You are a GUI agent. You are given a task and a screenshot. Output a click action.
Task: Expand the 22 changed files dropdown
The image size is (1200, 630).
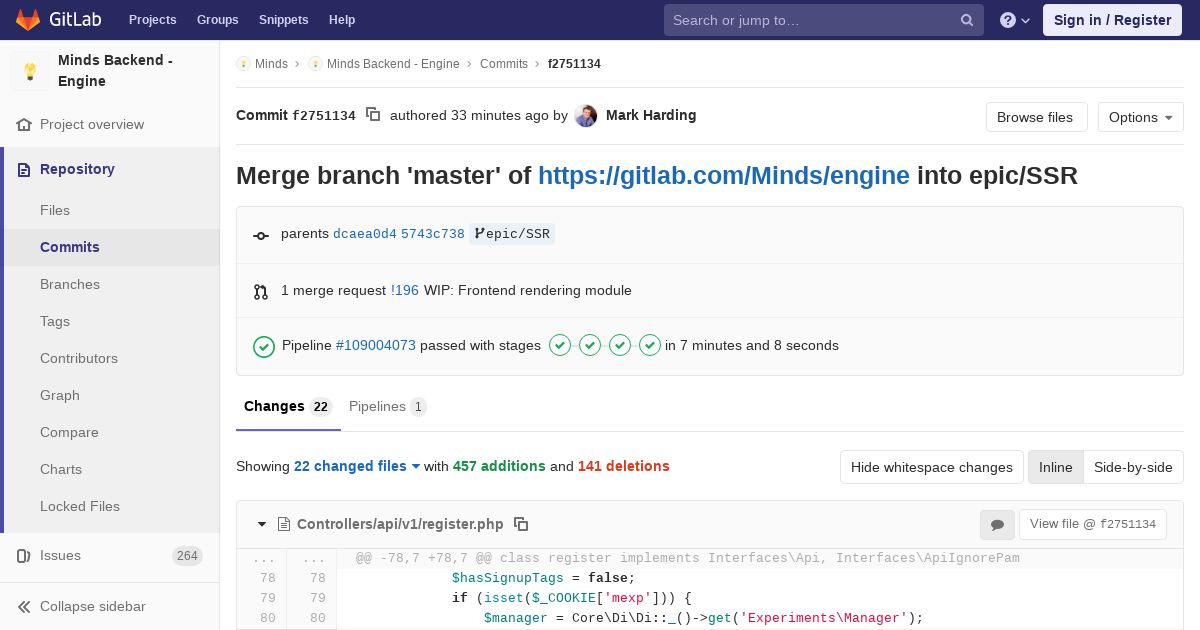tap(357, 466)
